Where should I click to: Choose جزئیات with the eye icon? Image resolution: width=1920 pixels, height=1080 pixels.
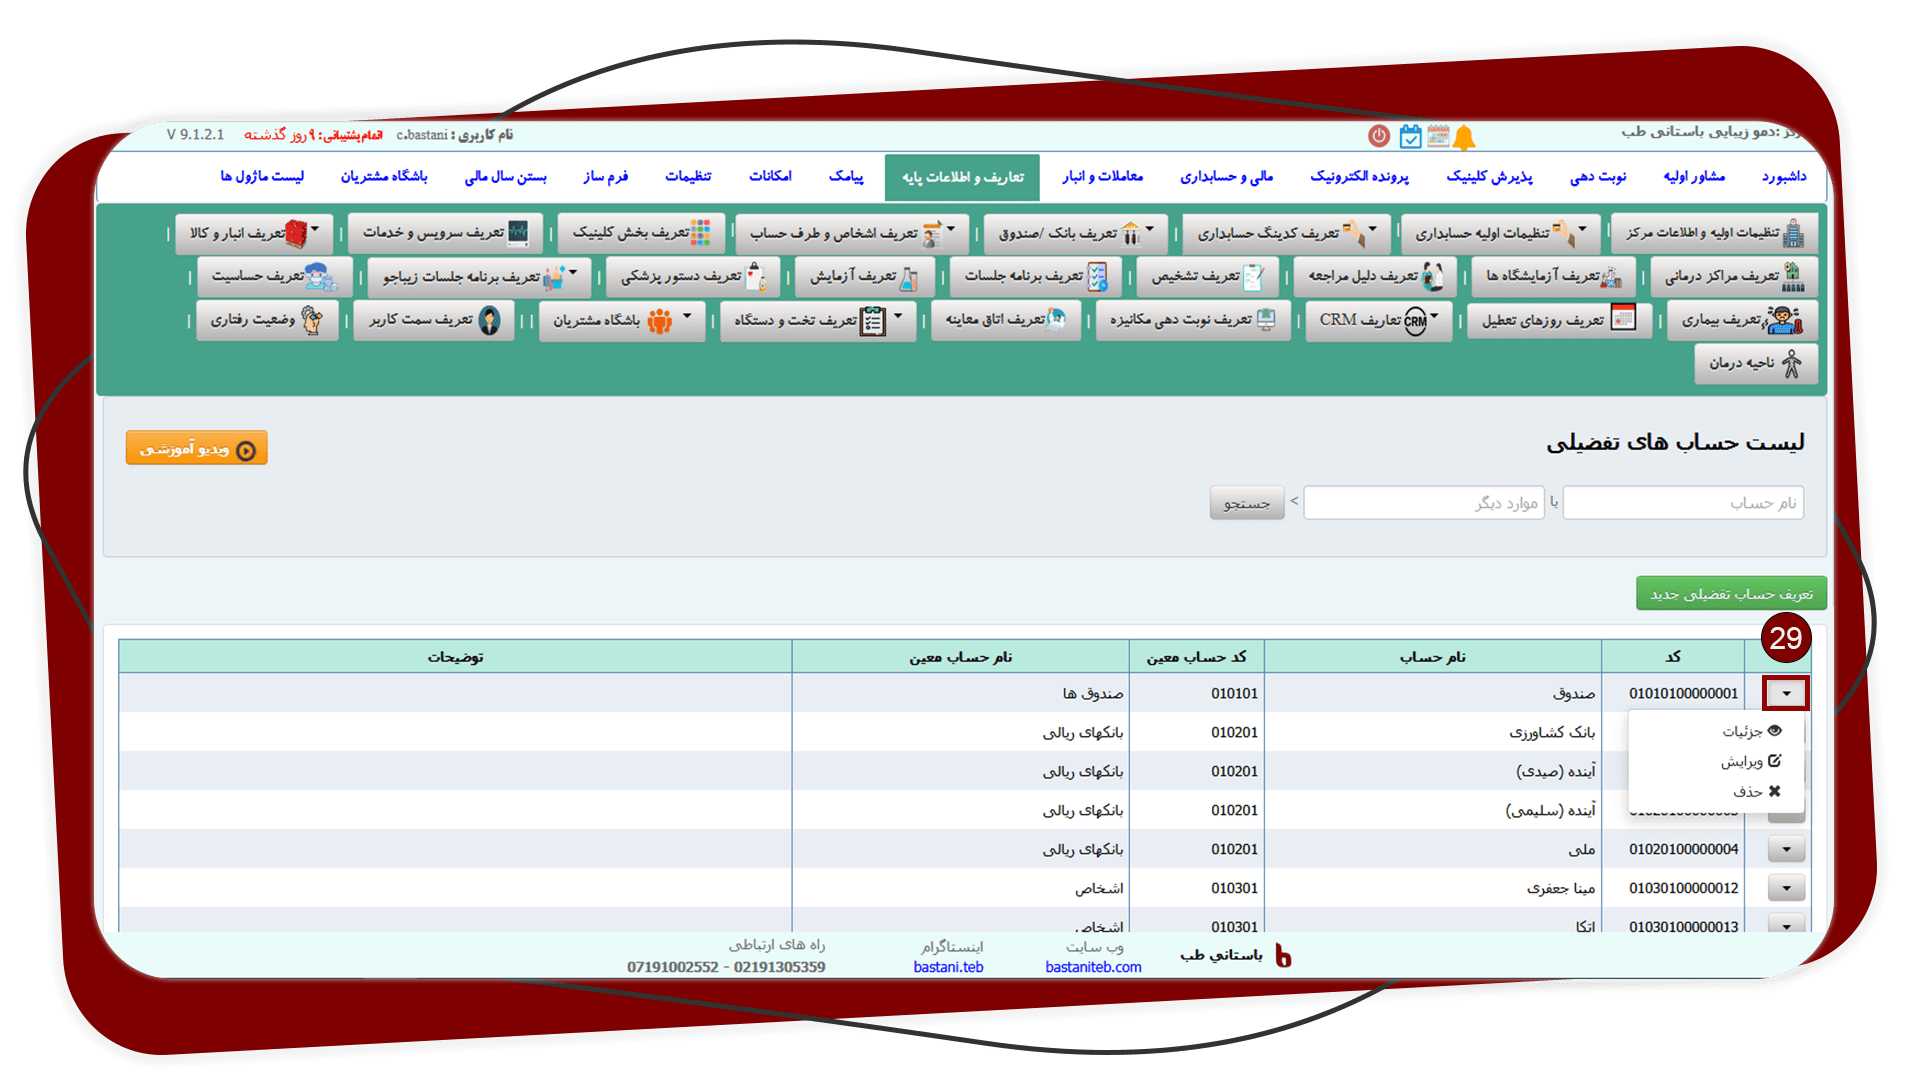(x=1751, y=731)
